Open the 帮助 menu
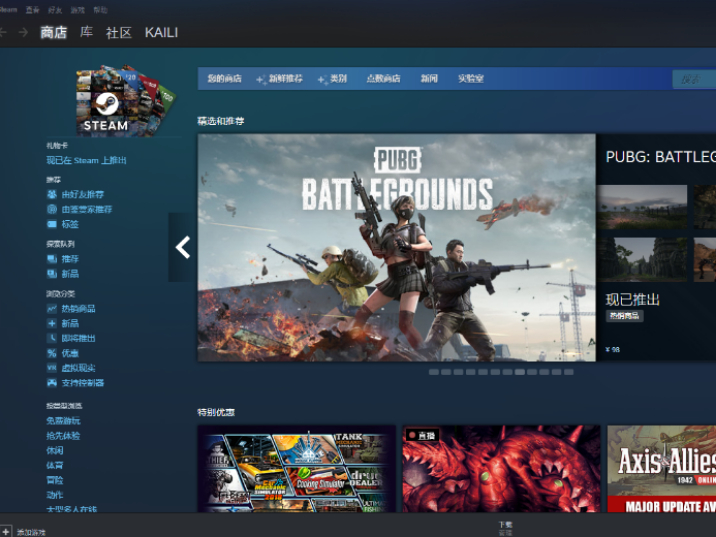 coord(100,10)
